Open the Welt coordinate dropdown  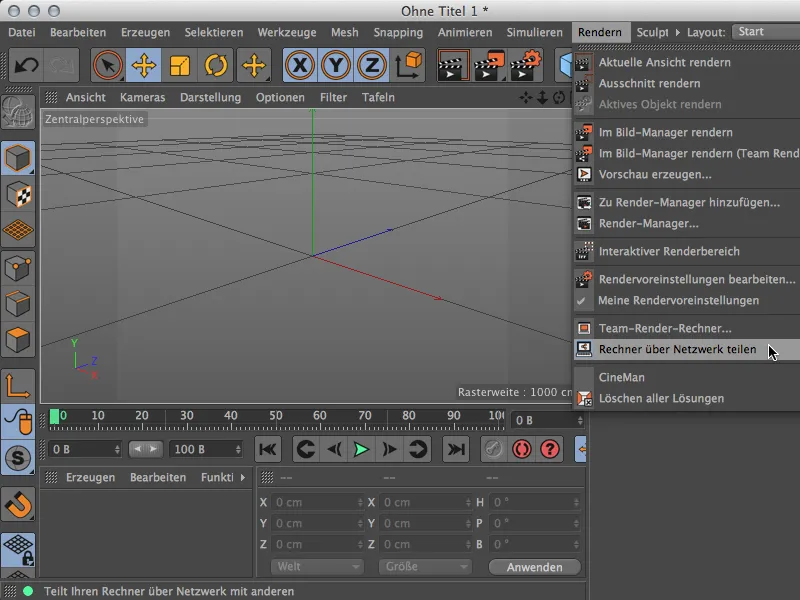pos(317,566)
